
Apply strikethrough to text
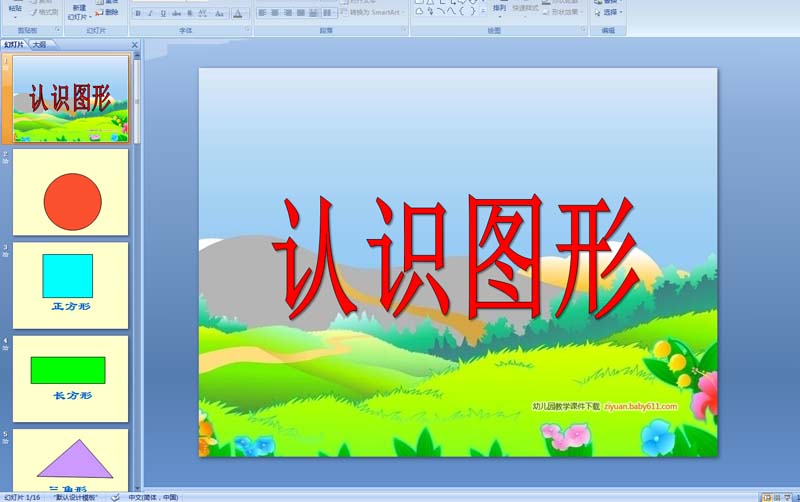177,13
